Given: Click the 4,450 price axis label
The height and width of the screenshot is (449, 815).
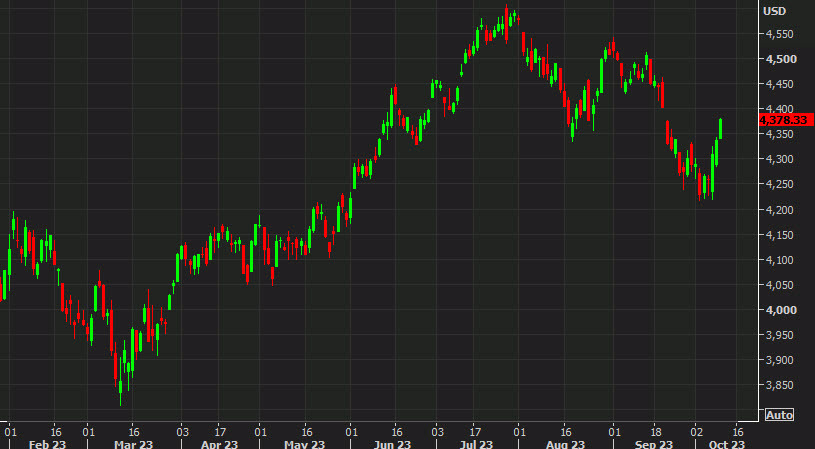Looking at the screenshot, I should [780, 84].
